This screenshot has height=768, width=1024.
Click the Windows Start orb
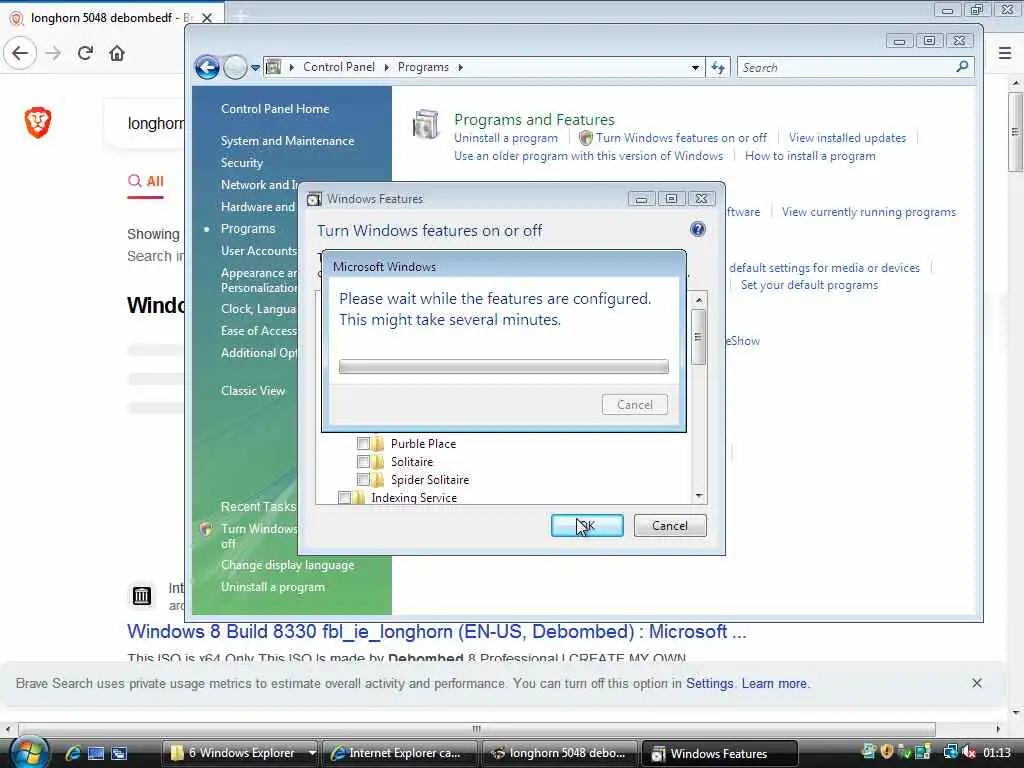click(x=29, y=752)
